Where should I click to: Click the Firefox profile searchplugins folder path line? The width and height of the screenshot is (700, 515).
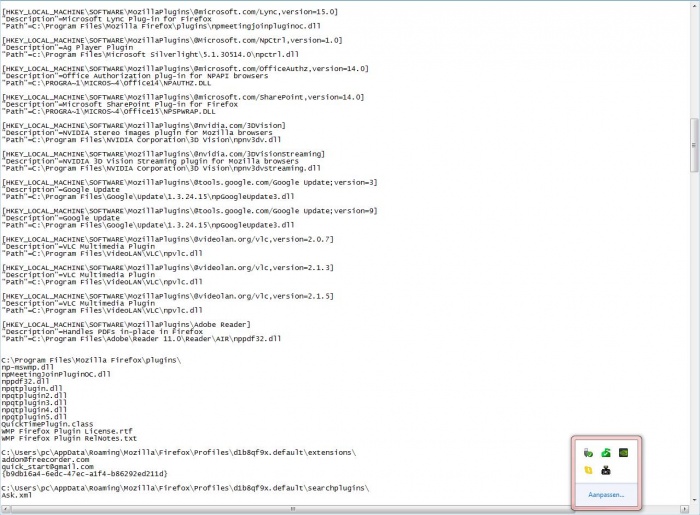click(x=185, y=488)
